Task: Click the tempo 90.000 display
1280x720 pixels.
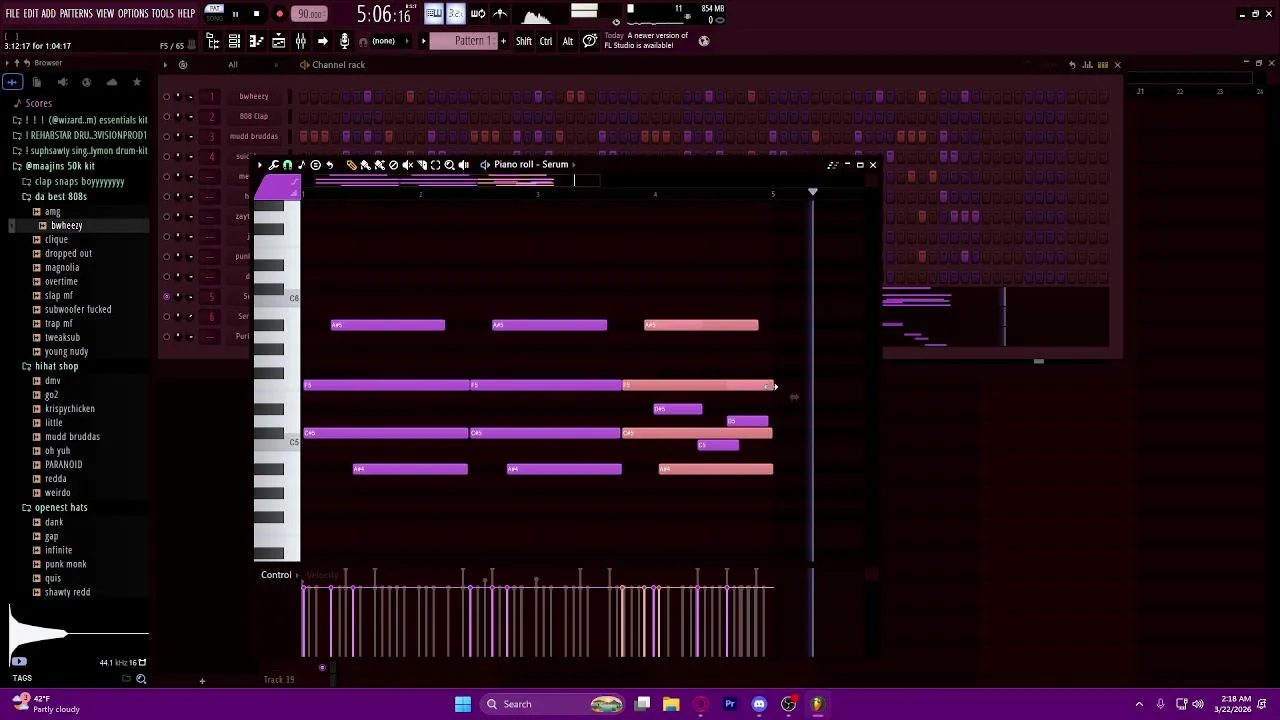Action: (310, 14)
